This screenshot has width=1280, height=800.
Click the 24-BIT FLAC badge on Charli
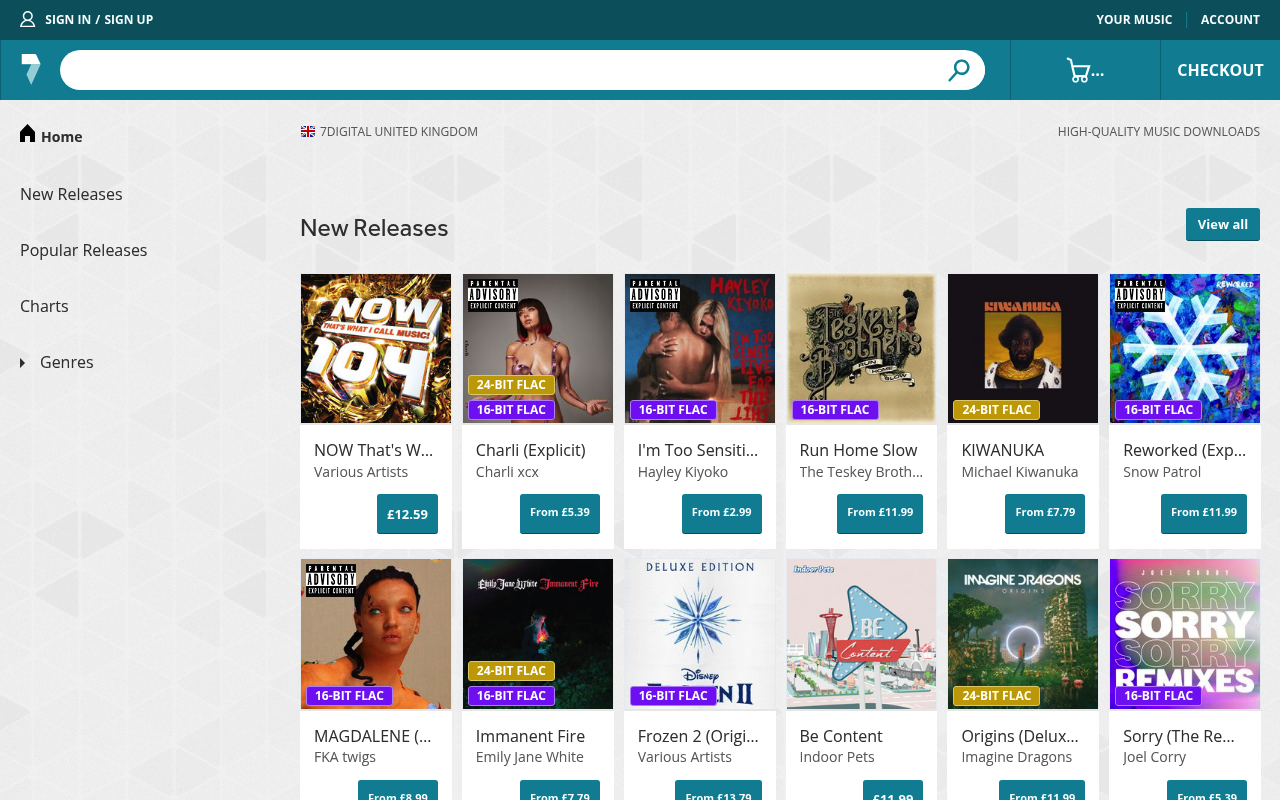pos(511,385)
